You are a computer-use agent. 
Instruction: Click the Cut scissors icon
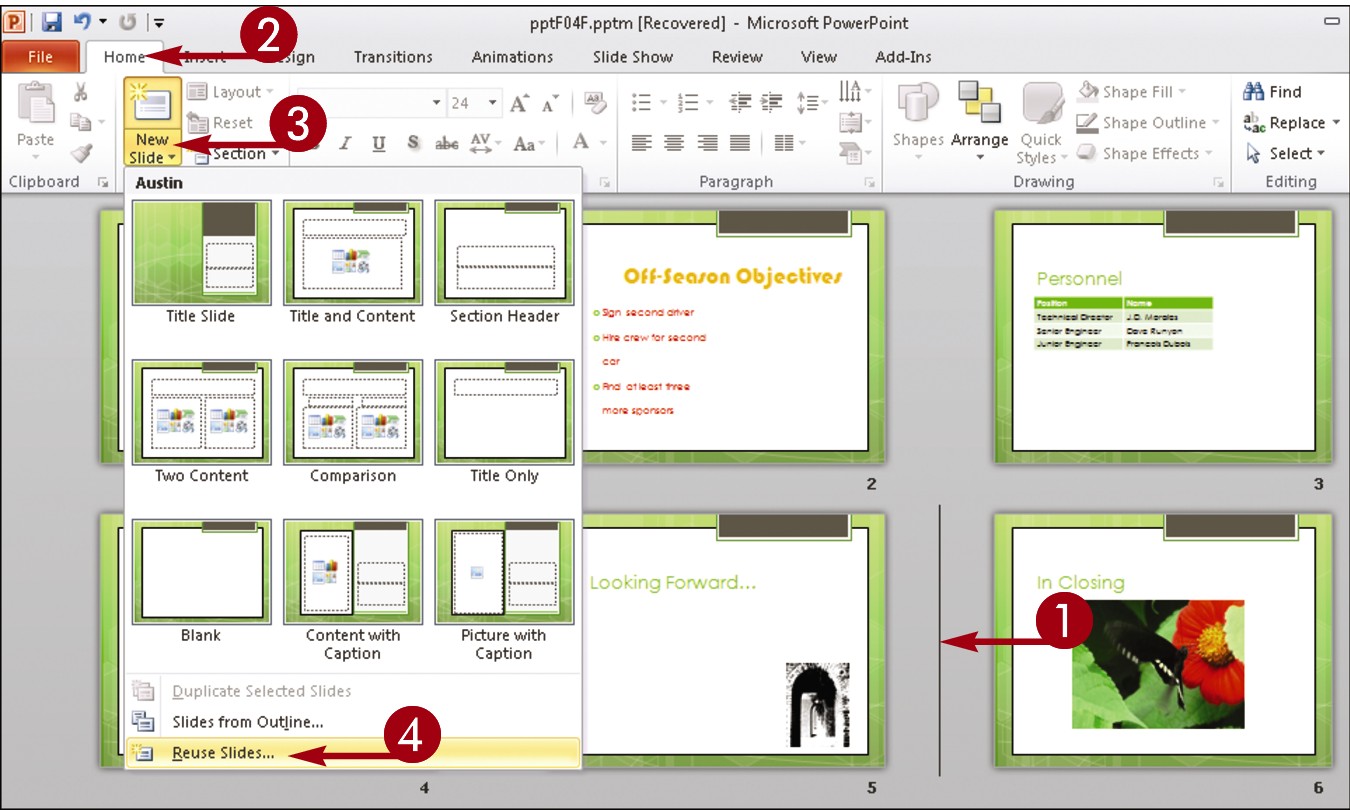point(81,91)
